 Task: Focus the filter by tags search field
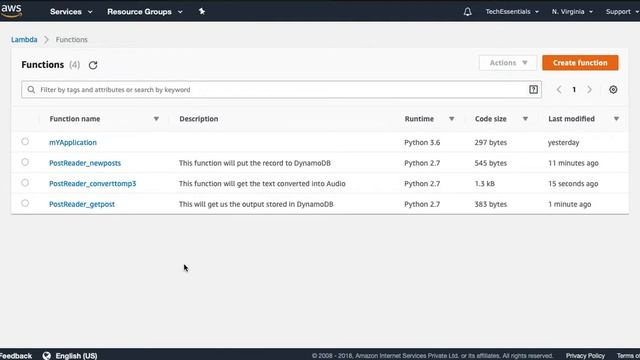pyautogui.click(x=281, y=89)
